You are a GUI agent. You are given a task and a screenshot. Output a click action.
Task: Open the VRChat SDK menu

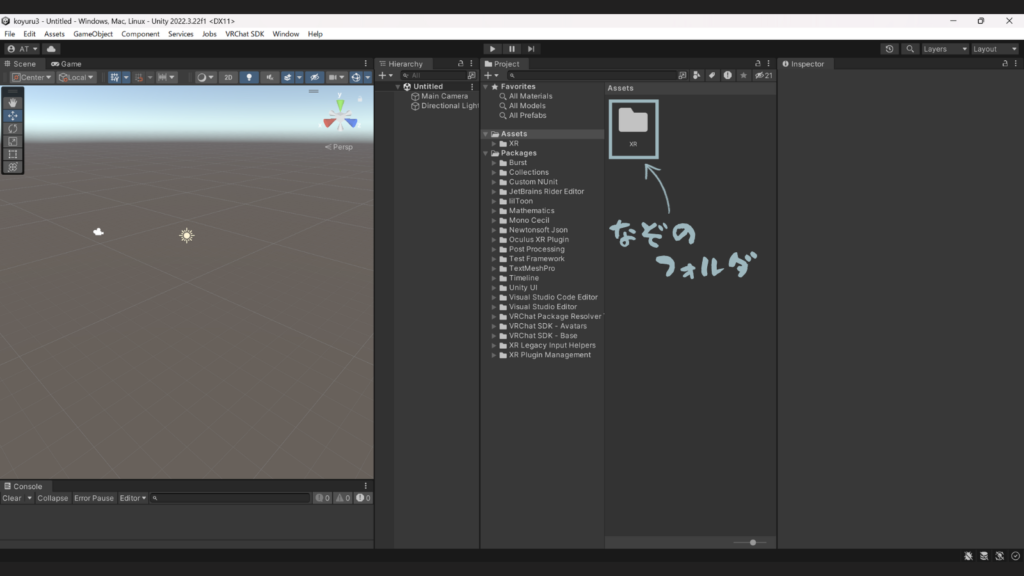245,34
